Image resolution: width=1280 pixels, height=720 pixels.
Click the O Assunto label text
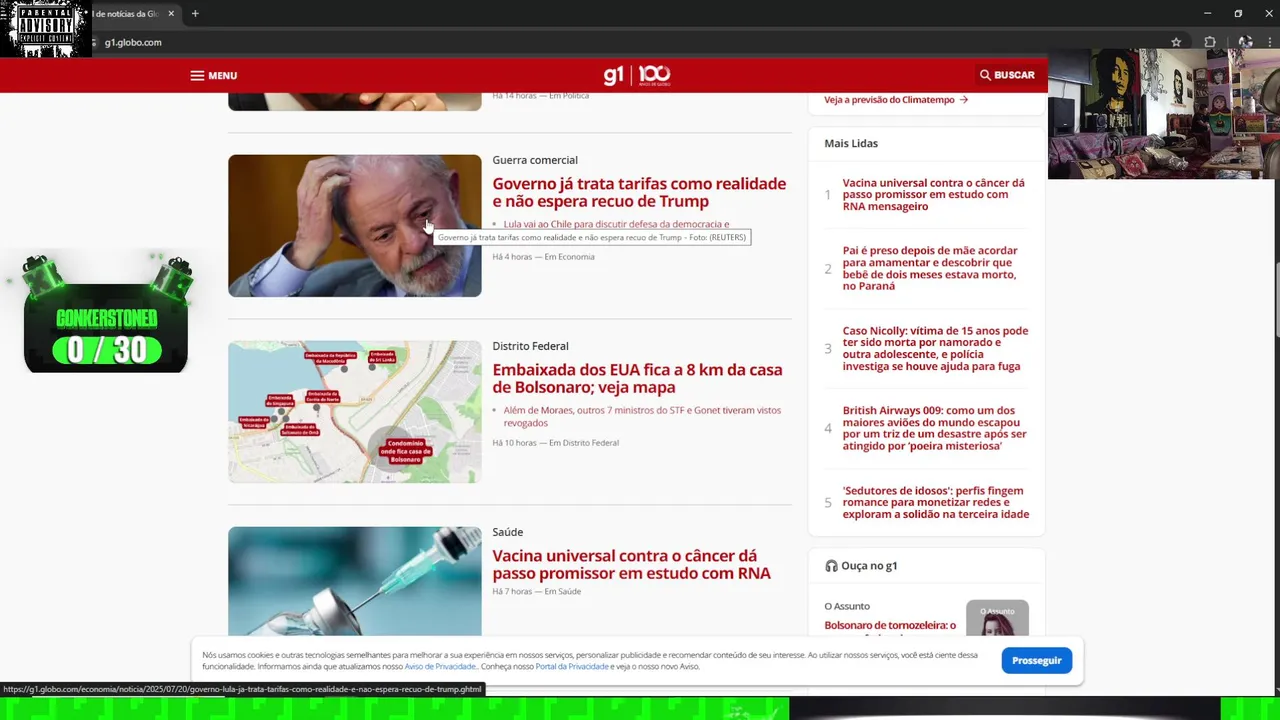tap(847, 606)
